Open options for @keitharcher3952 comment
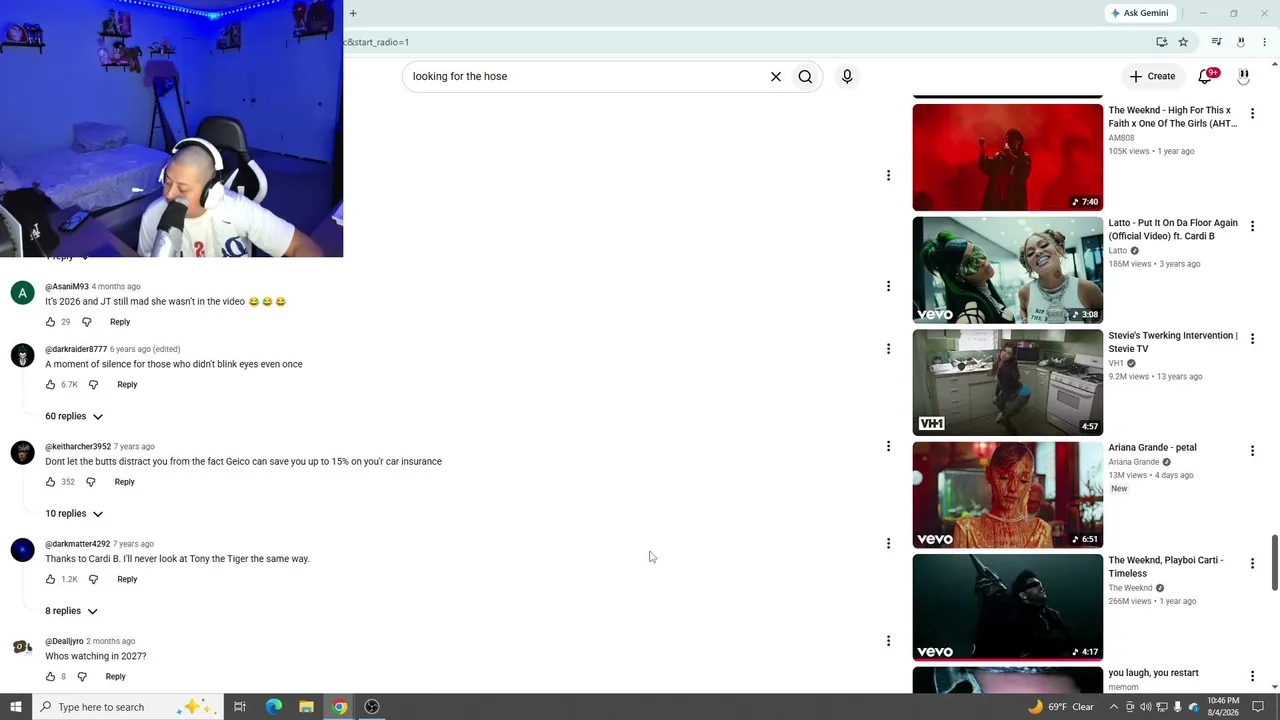Viewport: 1280px width, 720px height. pyautogui.click(x=888, y=446)
